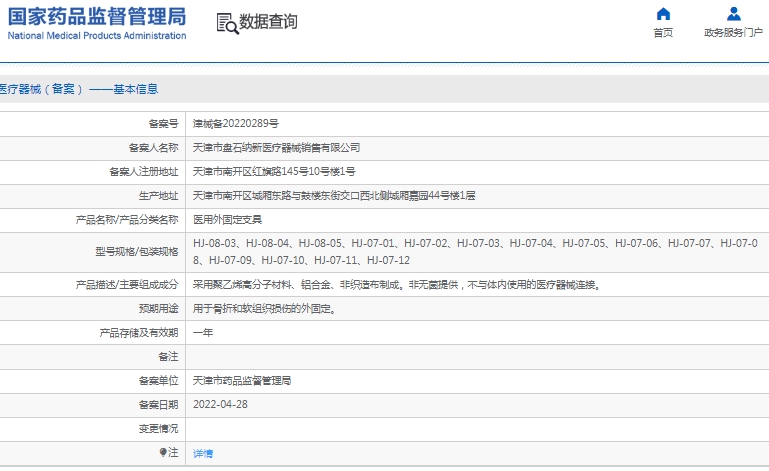Click the 备案号 row label
The image size is (769, 471).
click(163, 124)
